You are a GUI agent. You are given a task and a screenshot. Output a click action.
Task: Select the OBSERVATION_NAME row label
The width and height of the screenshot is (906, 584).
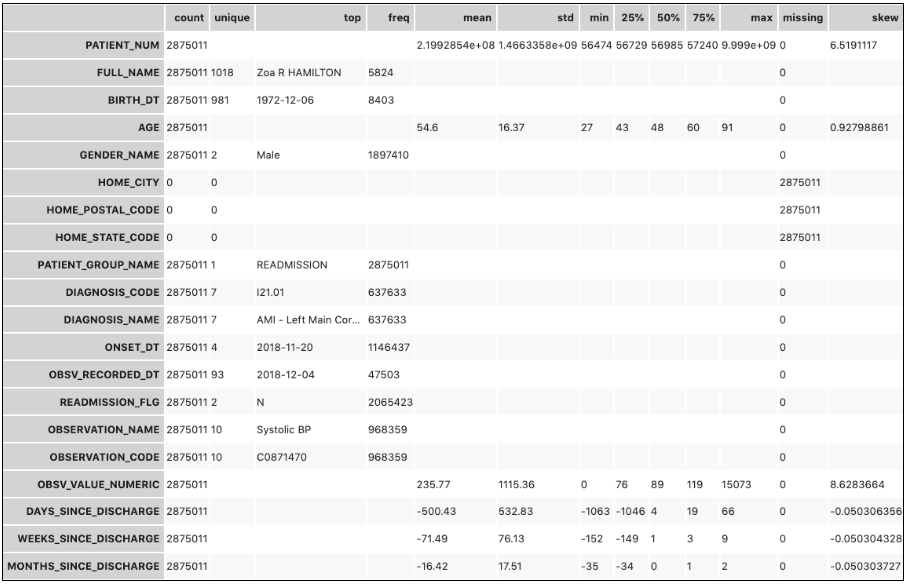point(84,429)
